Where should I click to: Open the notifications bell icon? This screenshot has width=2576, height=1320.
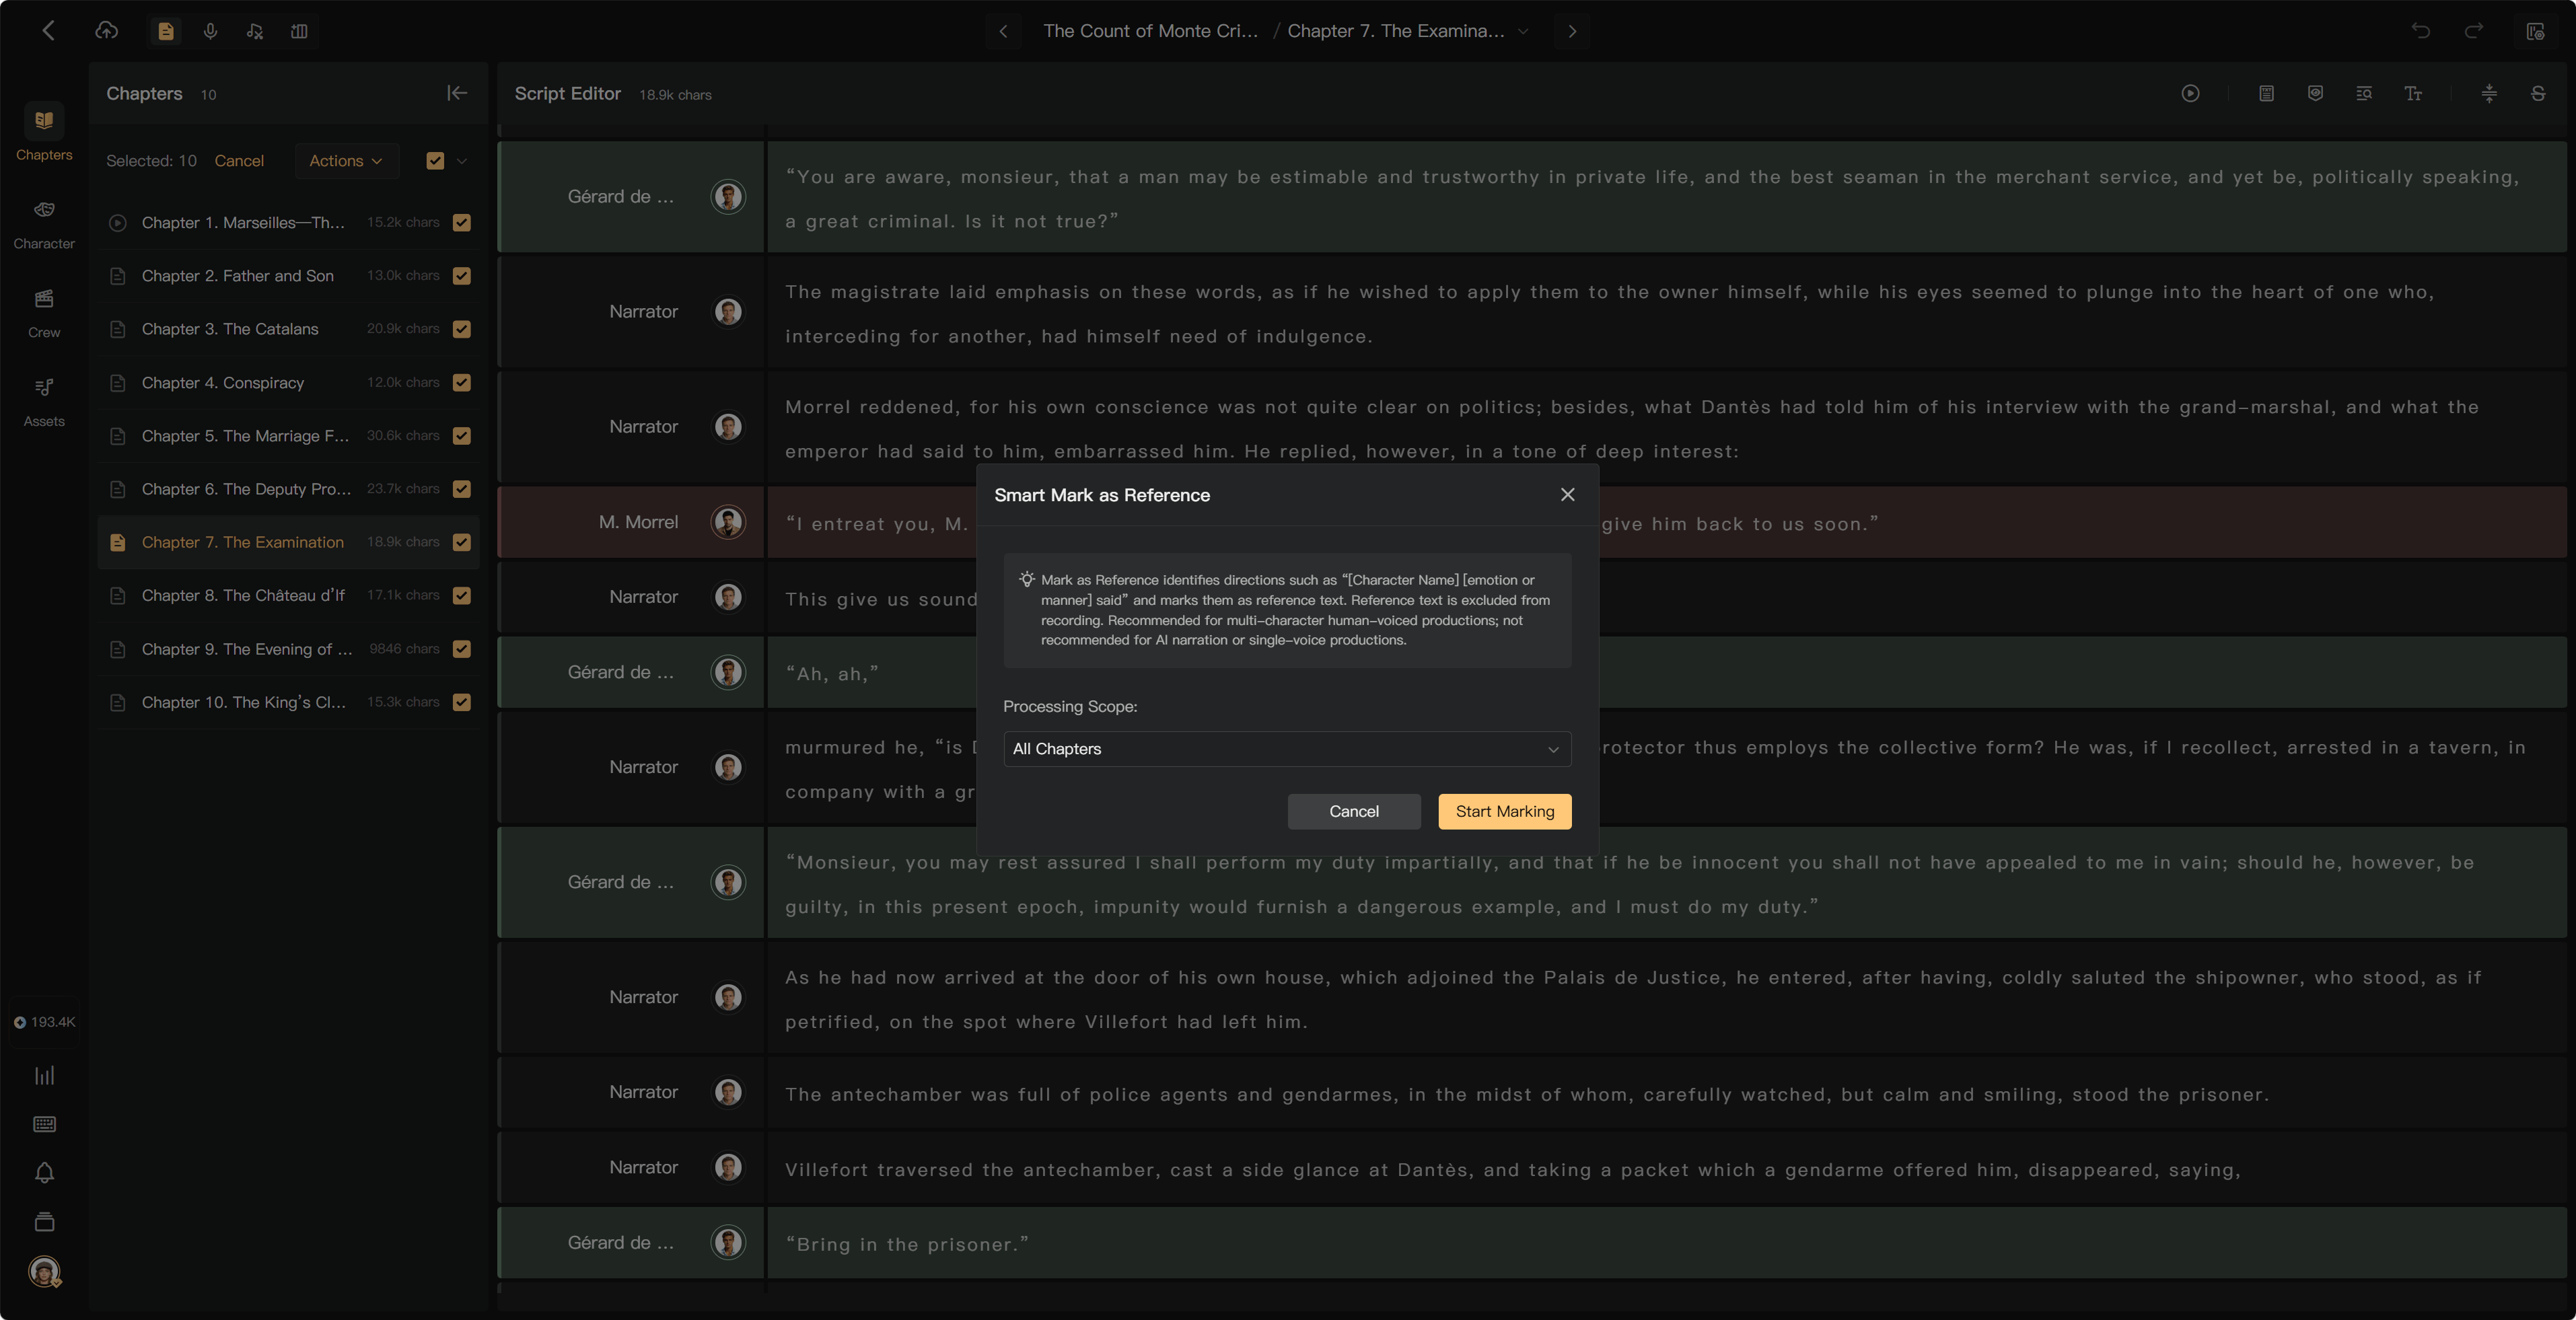coord(44,1172)
